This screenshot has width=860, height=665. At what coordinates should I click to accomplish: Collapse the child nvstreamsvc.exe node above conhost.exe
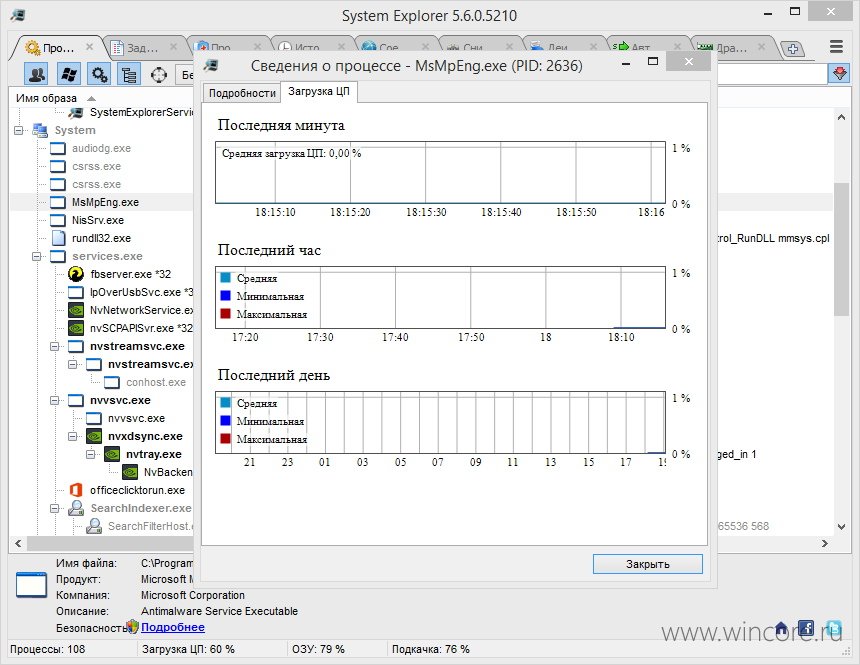pyautogui.click(x=73, y=364)
